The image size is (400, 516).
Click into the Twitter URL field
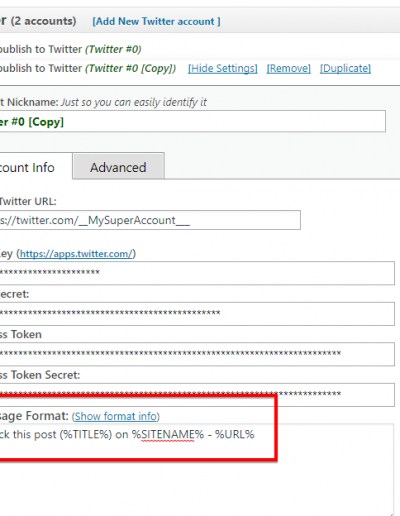pyautogui.click(x=150, y=220)
